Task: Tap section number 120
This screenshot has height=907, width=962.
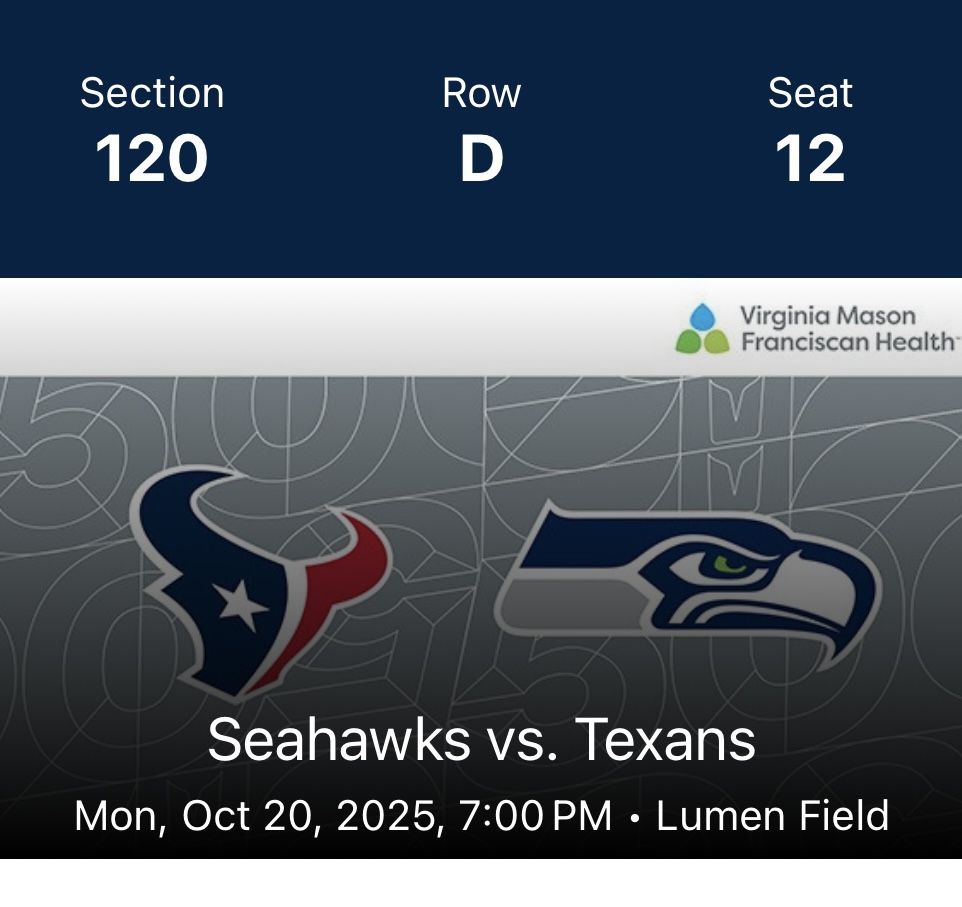Action: 152,159
